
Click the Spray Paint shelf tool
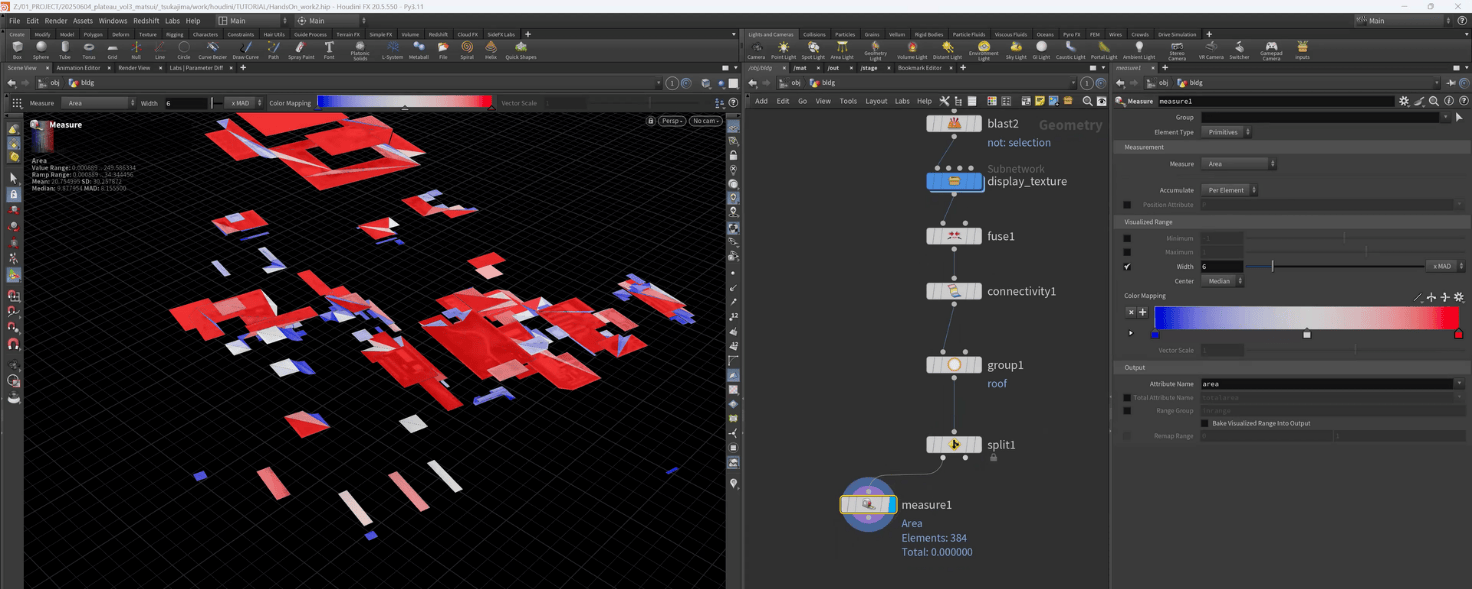(300, 49)
